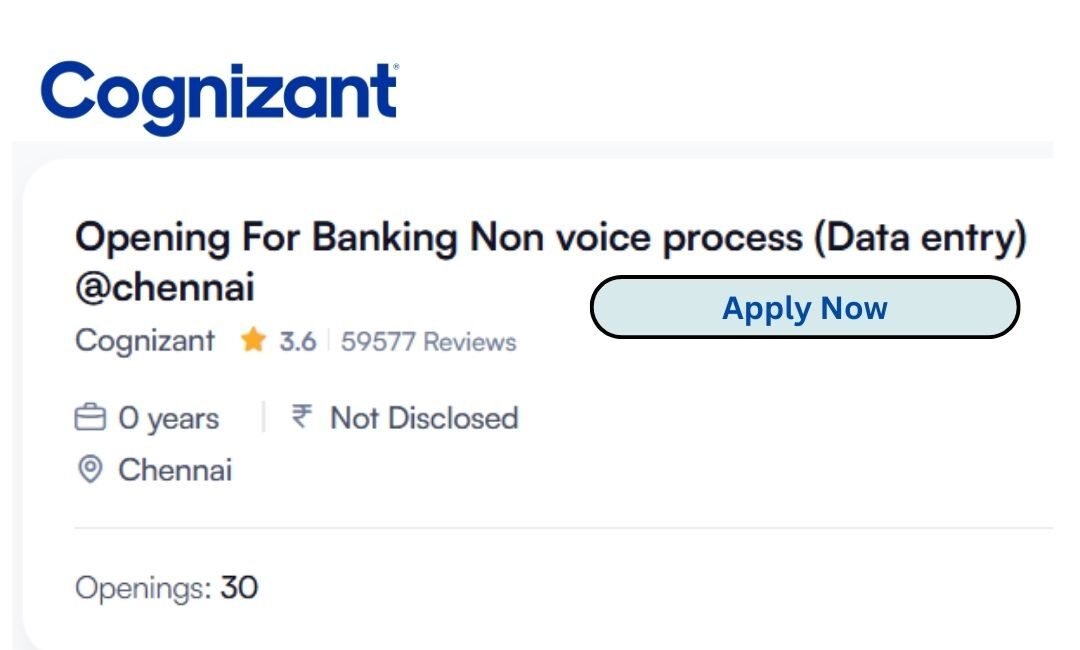Click the @chennai text in job title
1080x650 pixels.
point(165,288)
